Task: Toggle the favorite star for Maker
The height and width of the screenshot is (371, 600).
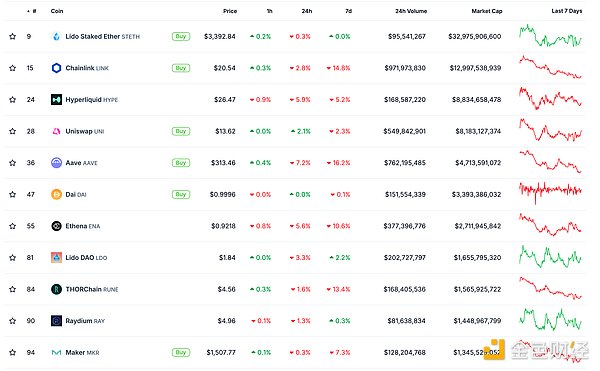Action: point(13,352)
